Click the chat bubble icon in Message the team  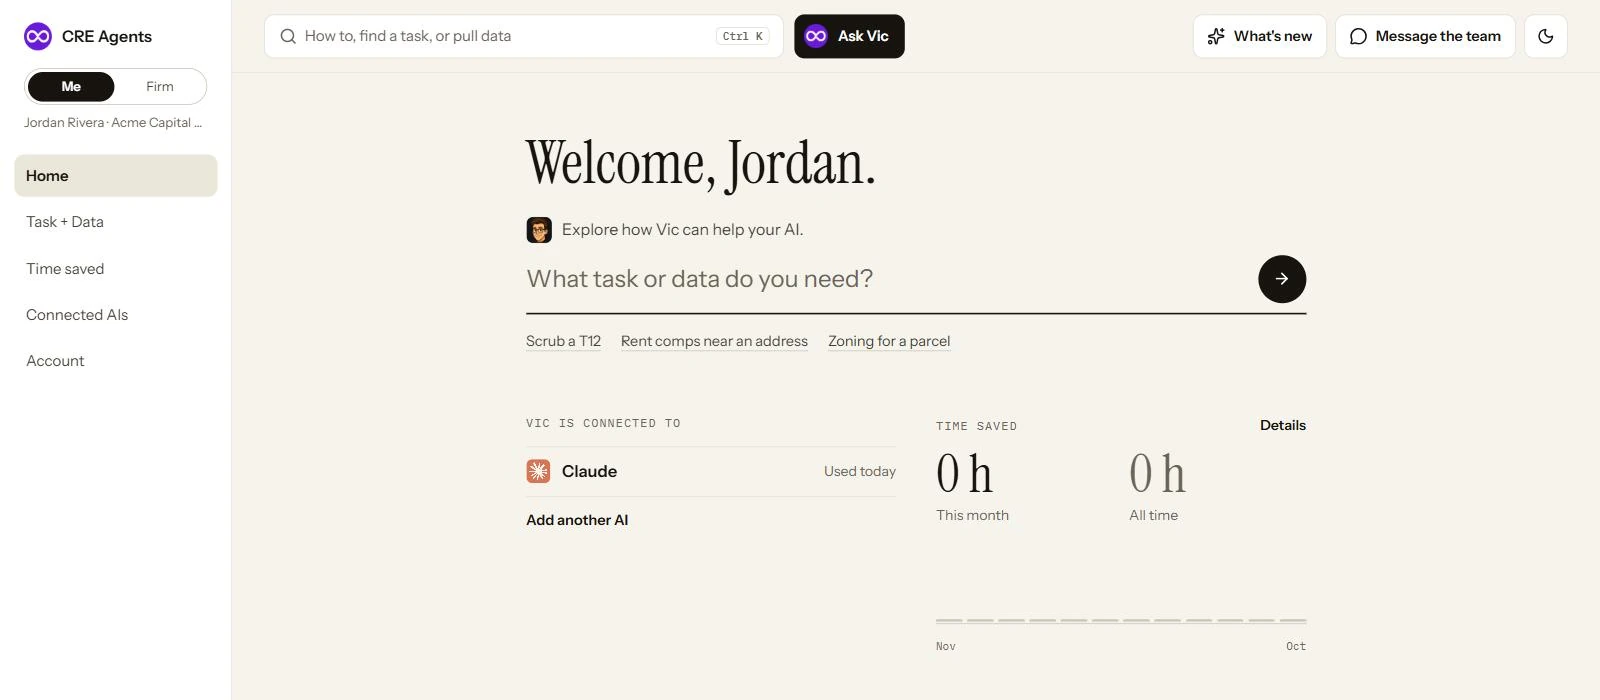pyautogui.click(x=1358, y=36)
